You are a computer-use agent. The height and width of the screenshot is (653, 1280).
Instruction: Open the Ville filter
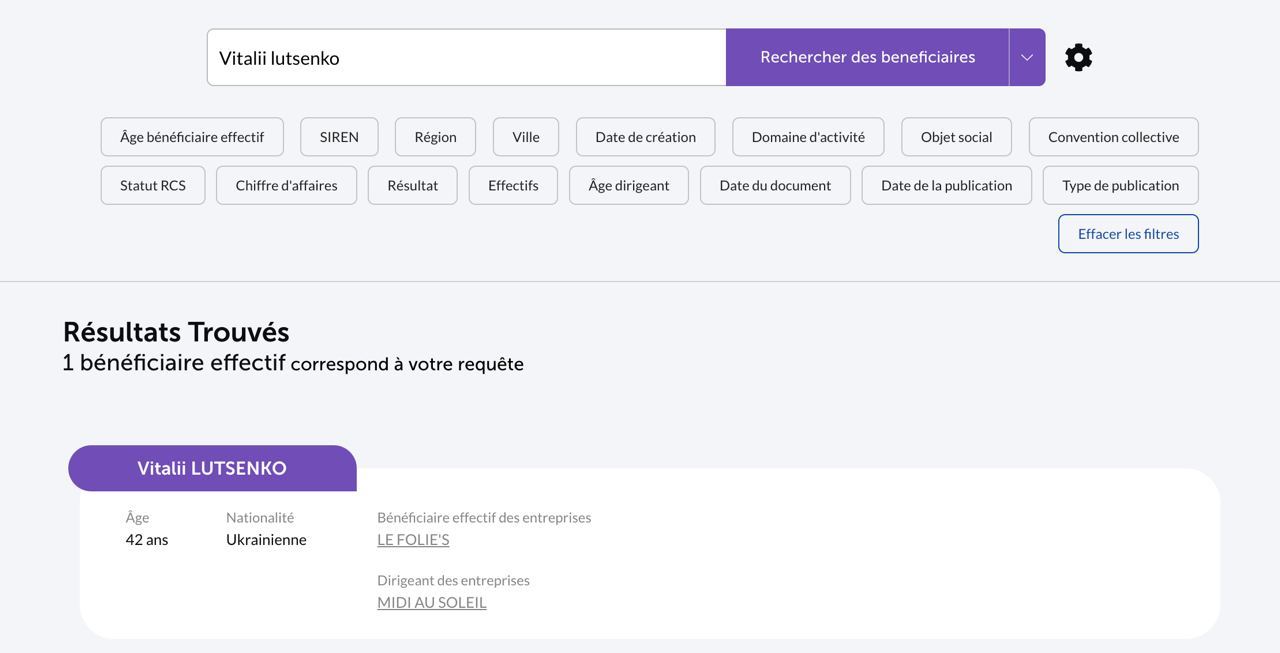526,137
